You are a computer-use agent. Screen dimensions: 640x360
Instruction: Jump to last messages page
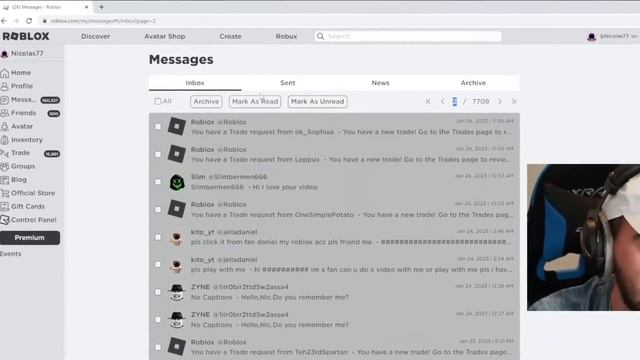pyautogui.click(x=514, y=101)
